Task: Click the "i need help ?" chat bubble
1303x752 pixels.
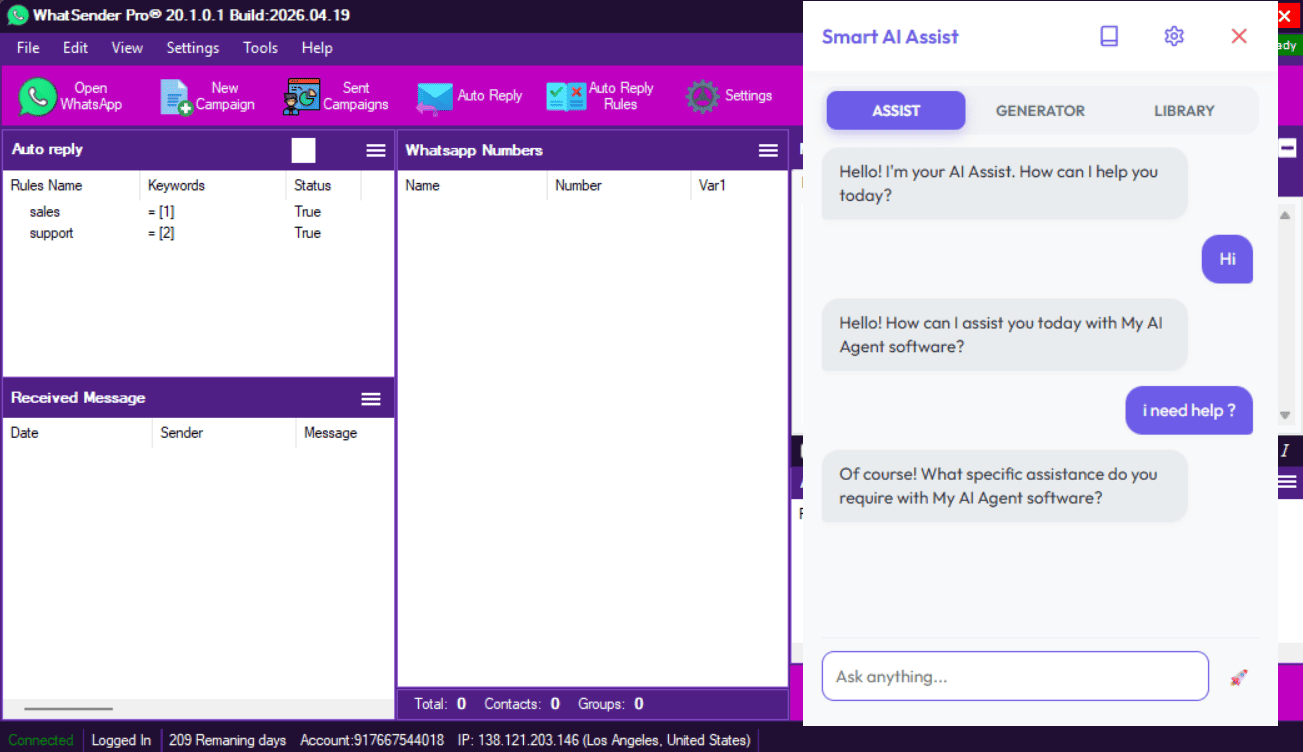Action: 1189,410
